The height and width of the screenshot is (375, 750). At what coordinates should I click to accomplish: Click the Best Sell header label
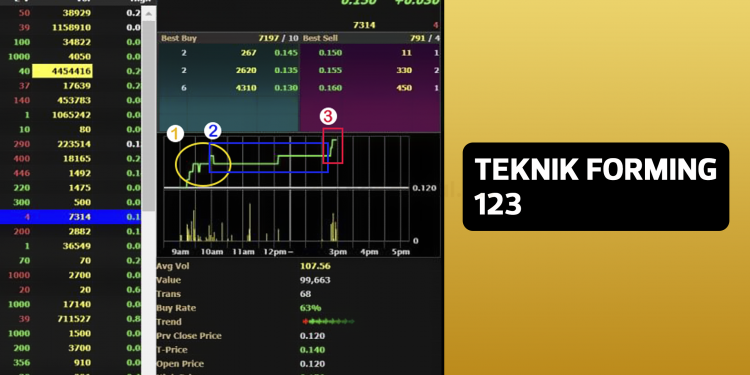coord(320,38)
